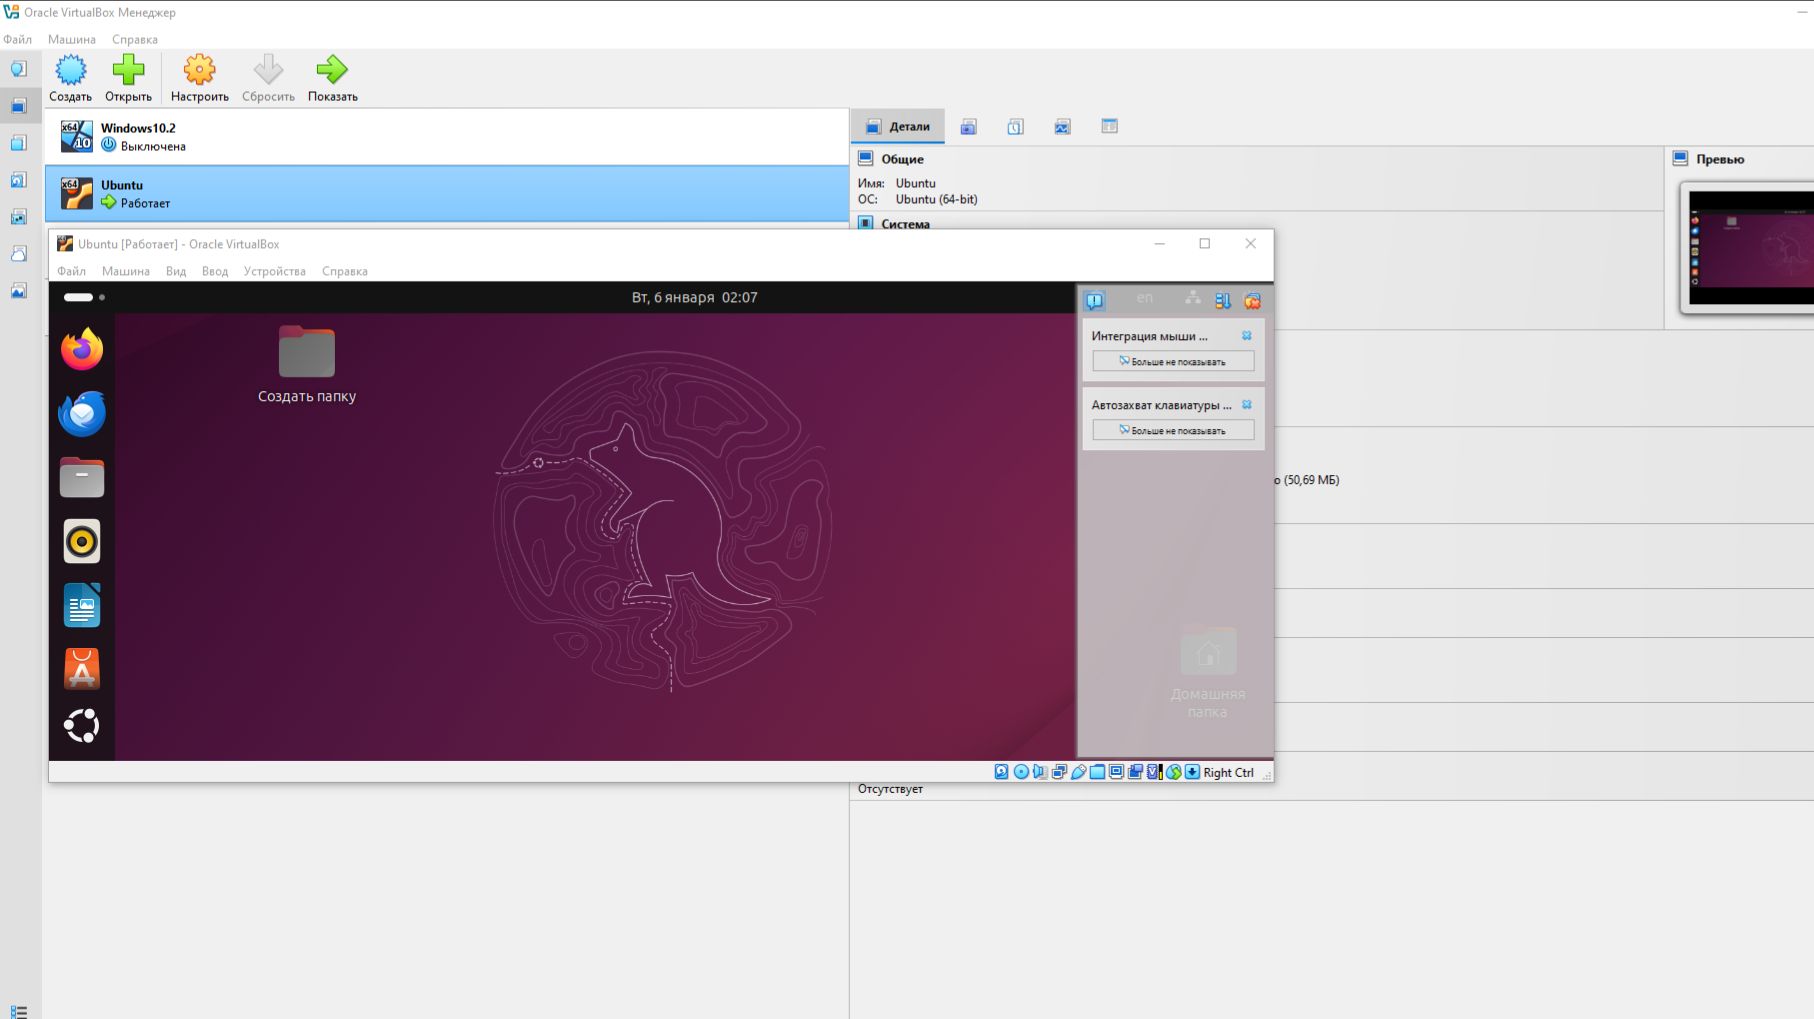Open LibreOffice Writer in the Ubuntu dock
This screenshot has height=1019, width=1814.
82,605
